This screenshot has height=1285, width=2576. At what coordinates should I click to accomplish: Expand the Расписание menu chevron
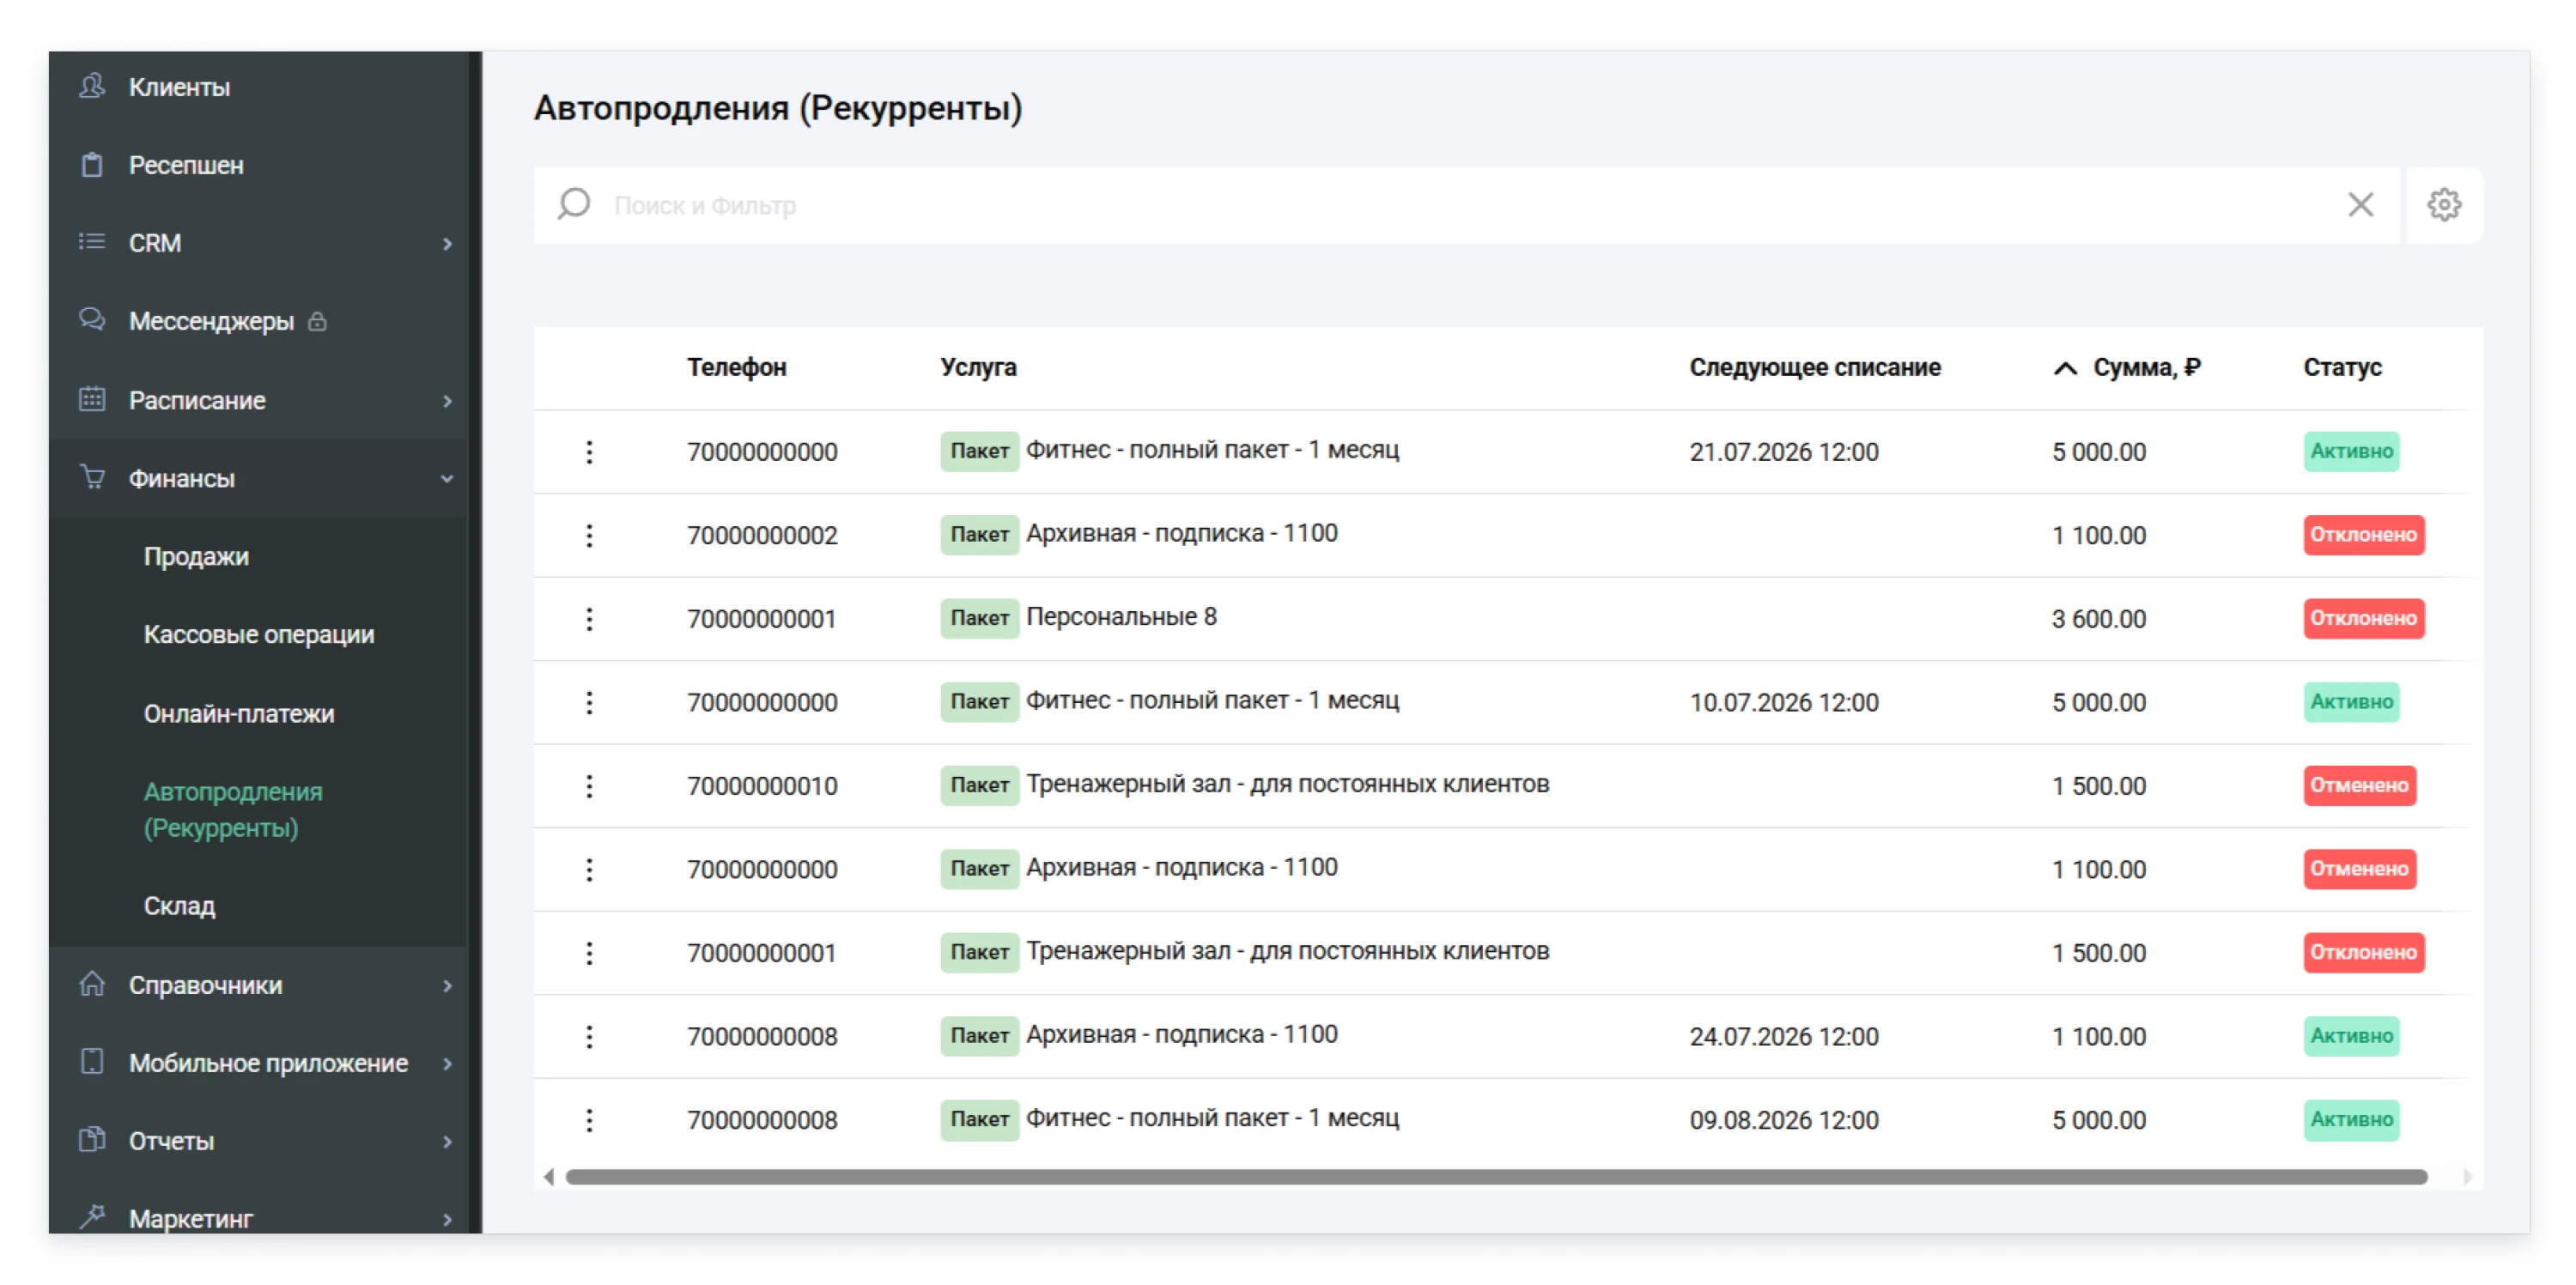point(447,400)
